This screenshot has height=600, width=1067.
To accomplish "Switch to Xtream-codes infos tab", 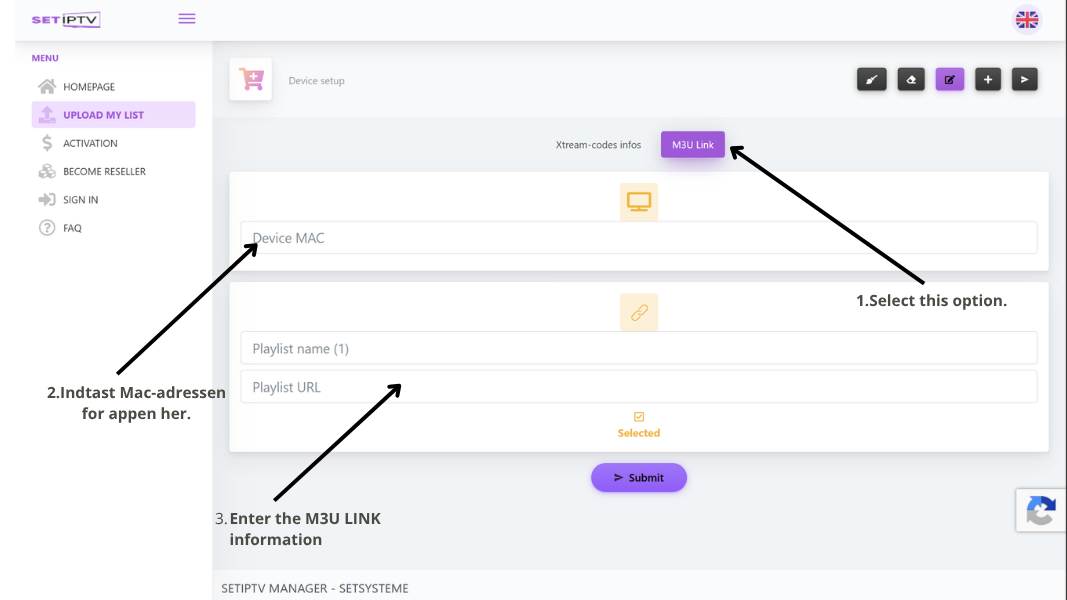I will [x=598, y=145].
